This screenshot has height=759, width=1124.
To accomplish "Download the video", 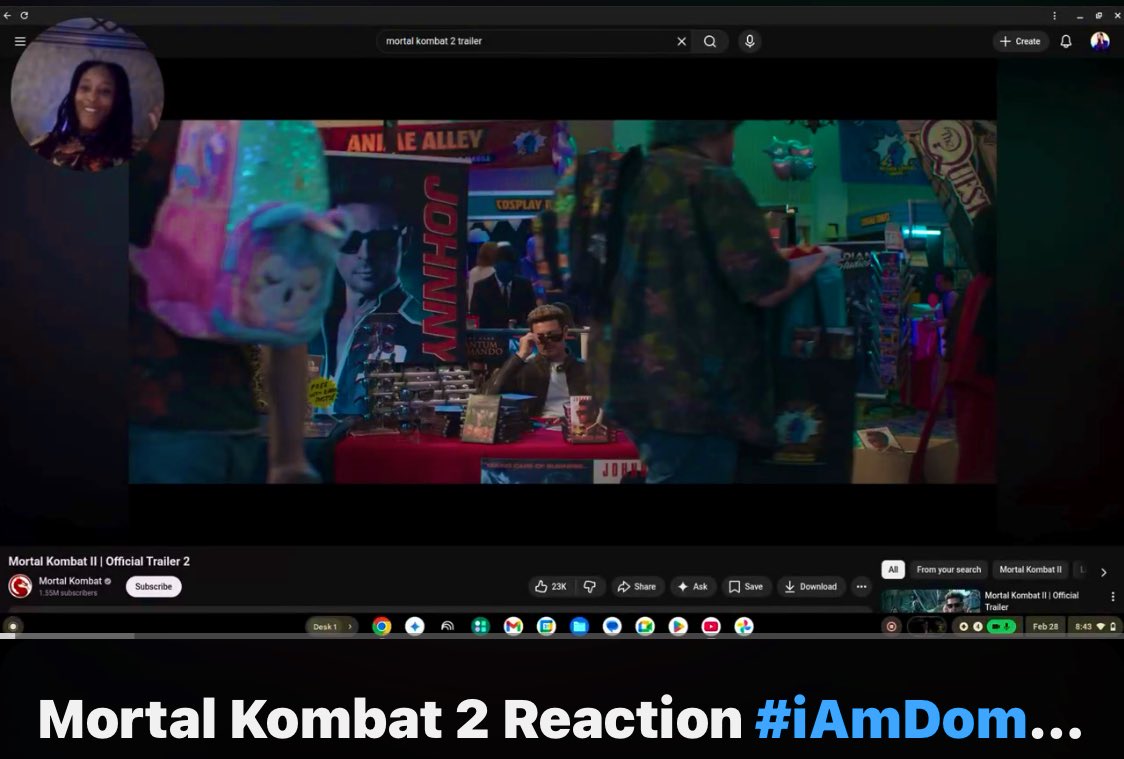I will [x=811, y=586].
